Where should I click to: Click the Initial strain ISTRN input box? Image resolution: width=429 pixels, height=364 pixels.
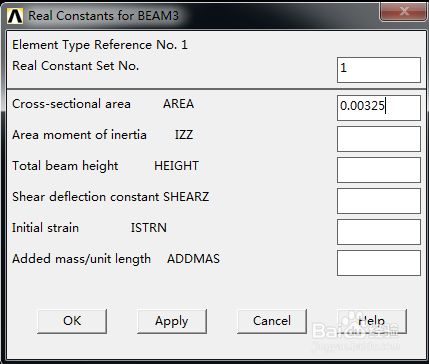379,232
